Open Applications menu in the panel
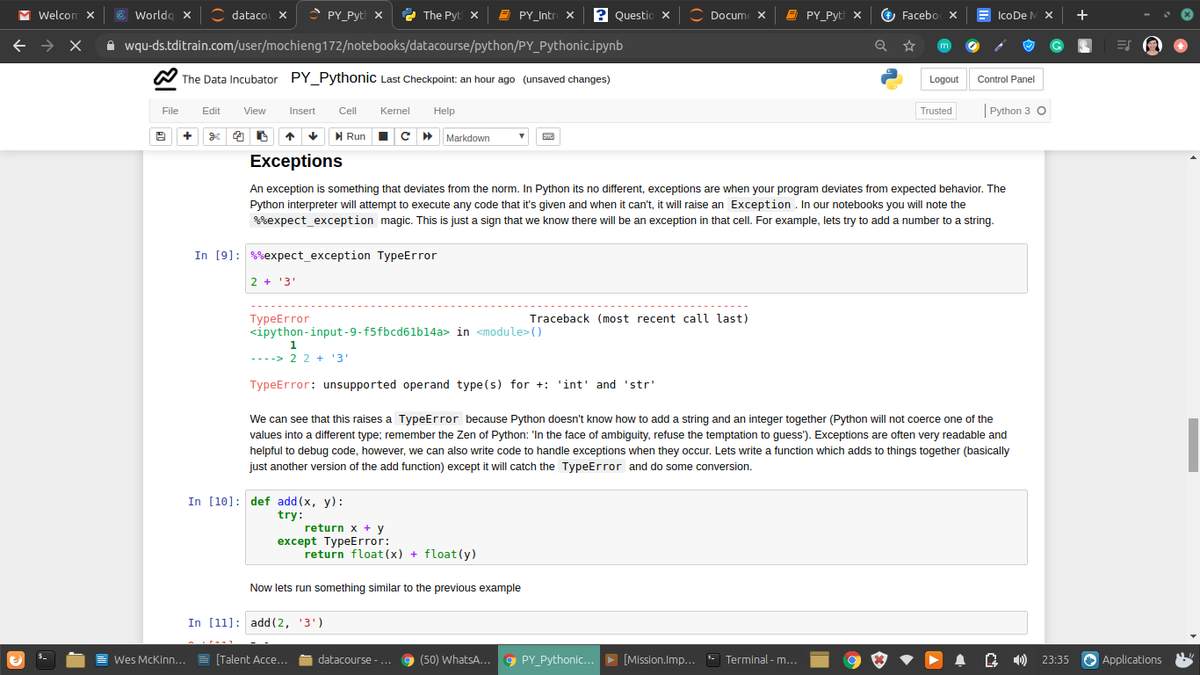Screen dimensions: 1200x675 (x=1123, y=660)
